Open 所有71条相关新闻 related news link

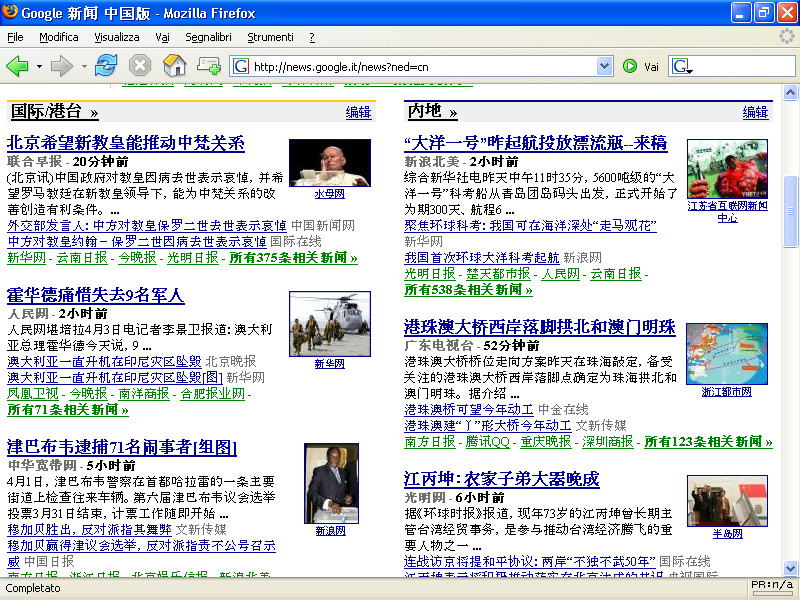click(x=68, y=410)
